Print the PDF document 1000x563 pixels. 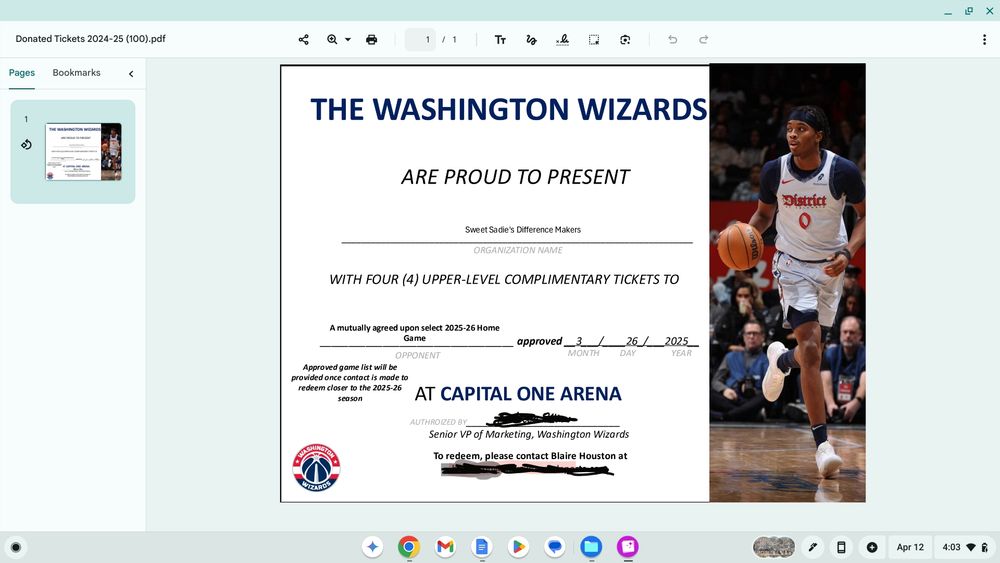coord(371,40)
